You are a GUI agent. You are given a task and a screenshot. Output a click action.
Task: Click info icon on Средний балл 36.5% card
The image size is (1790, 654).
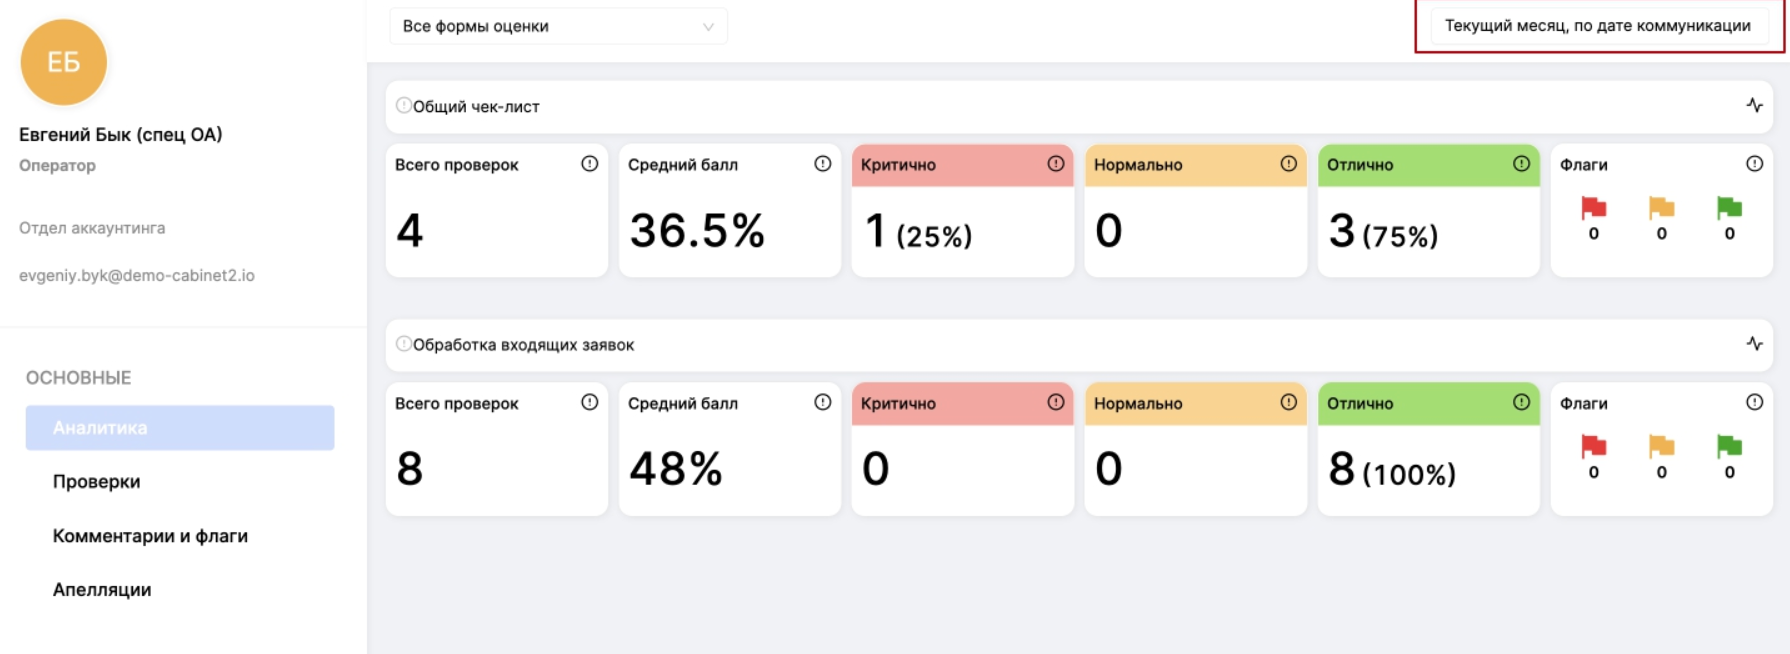click(822, 164)
